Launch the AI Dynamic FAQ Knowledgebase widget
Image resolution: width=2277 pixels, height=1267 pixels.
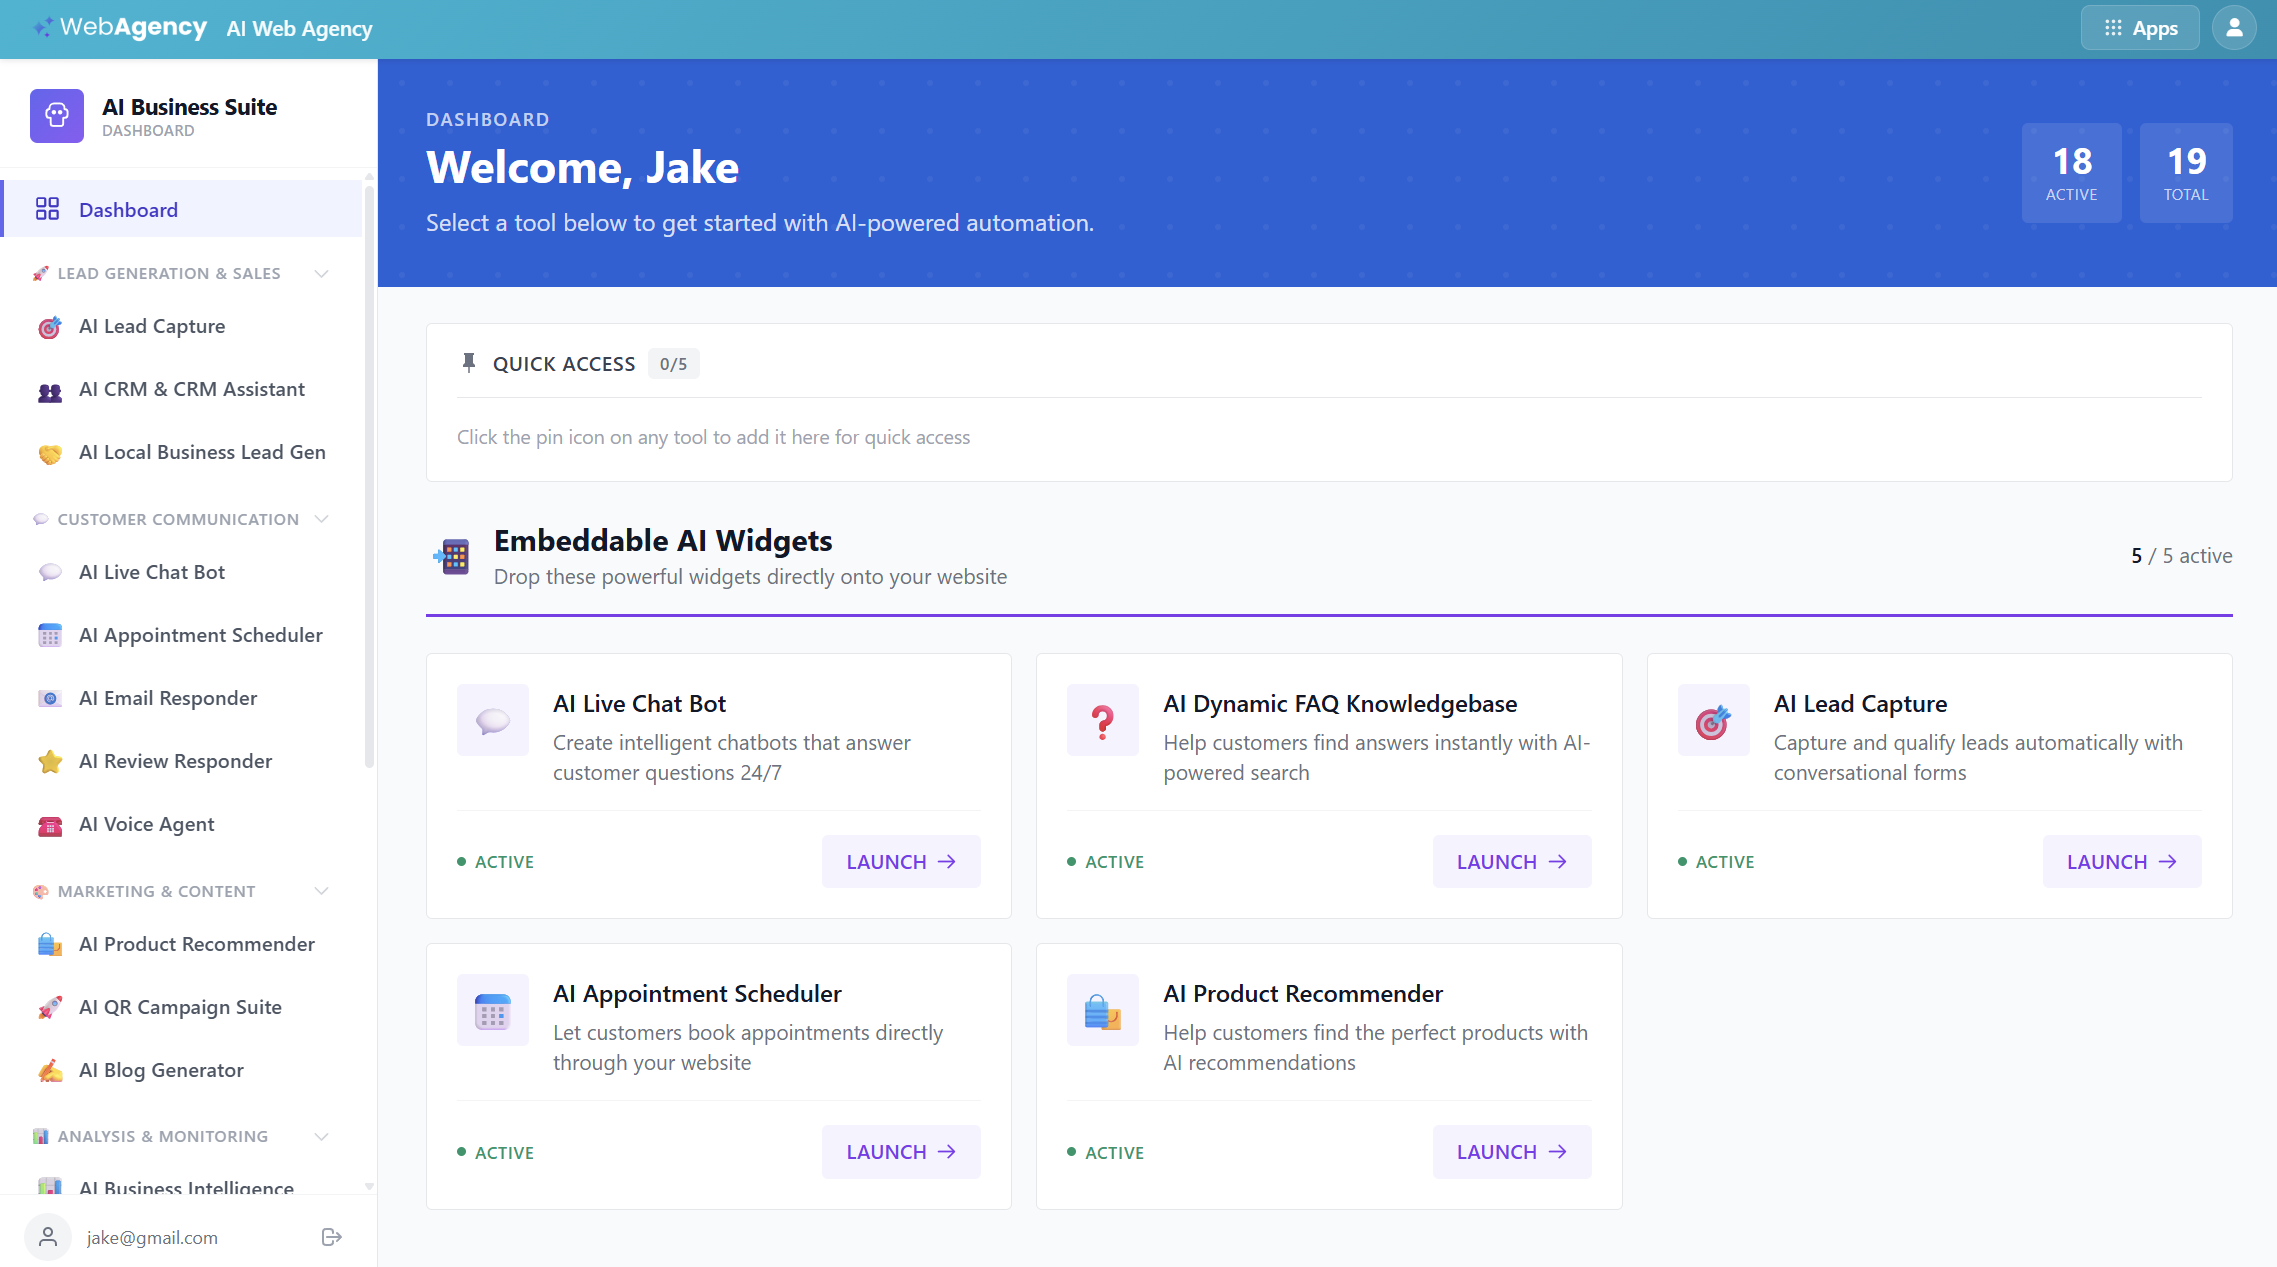coord(1511,861)
